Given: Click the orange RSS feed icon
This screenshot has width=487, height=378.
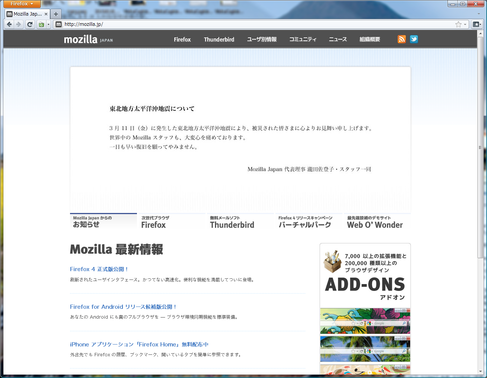Looking at the screenshot, I should (x=402, y=39).
